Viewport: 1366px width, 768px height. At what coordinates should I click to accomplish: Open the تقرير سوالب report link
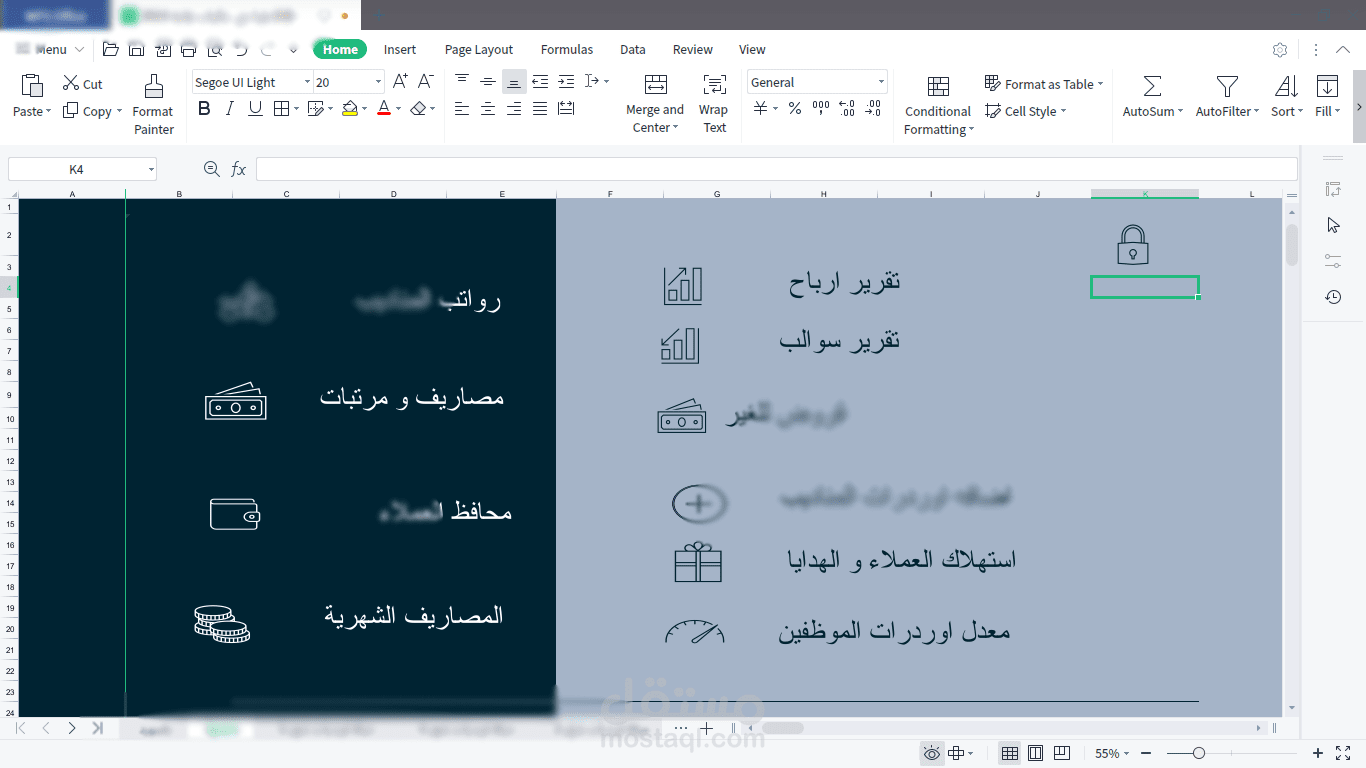pyautogui.click(x=840, y=341)
